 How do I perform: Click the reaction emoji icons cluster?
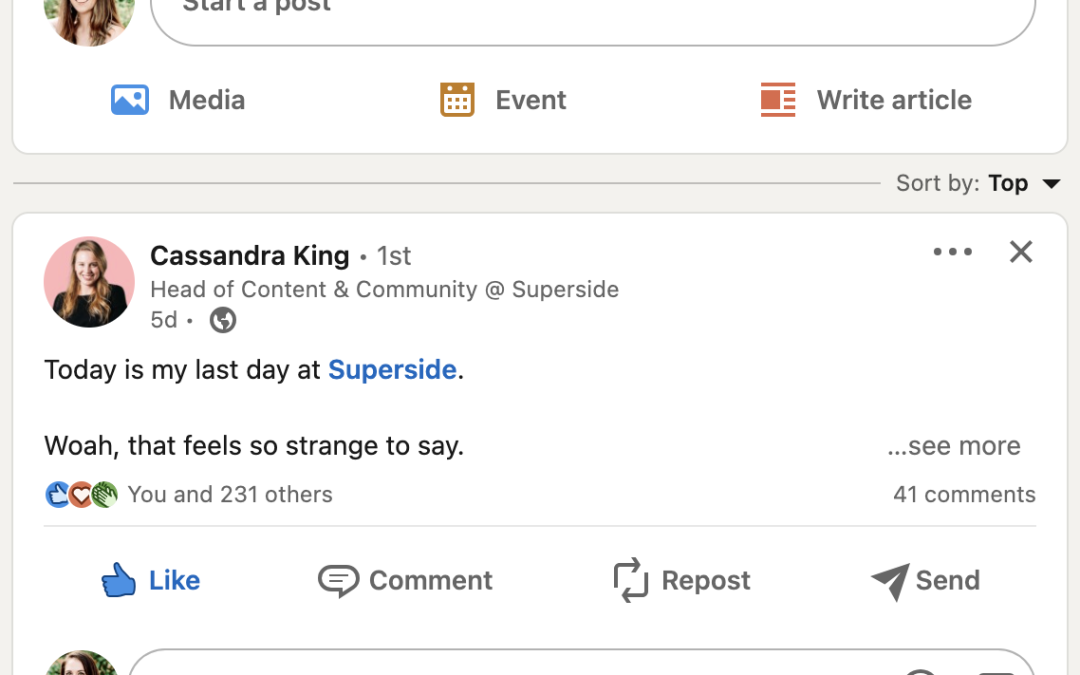81,494
